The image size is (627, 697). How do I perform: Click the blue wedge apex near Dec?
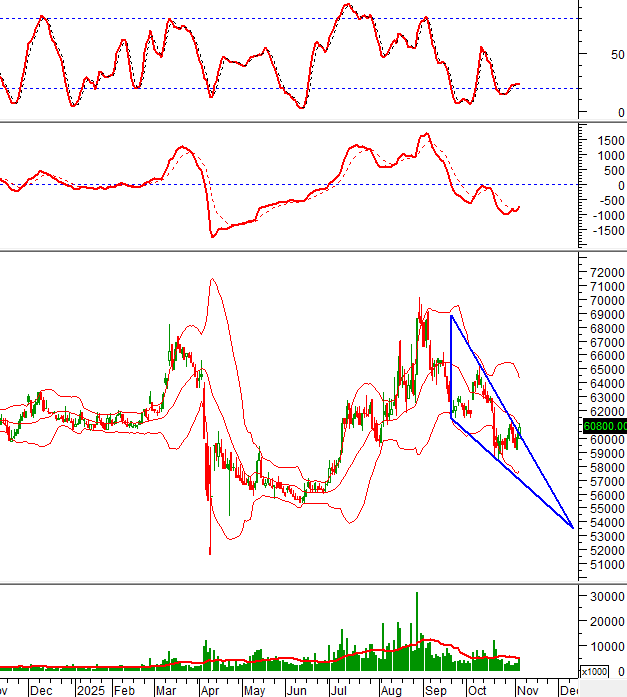coord(572,526)
